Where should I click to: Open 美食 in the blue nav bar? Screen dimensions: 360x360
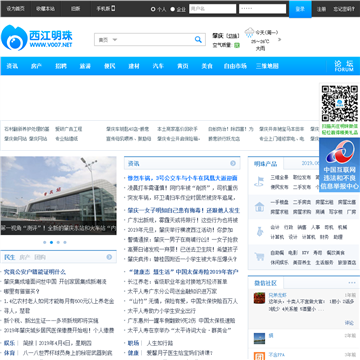click(207, 66)
